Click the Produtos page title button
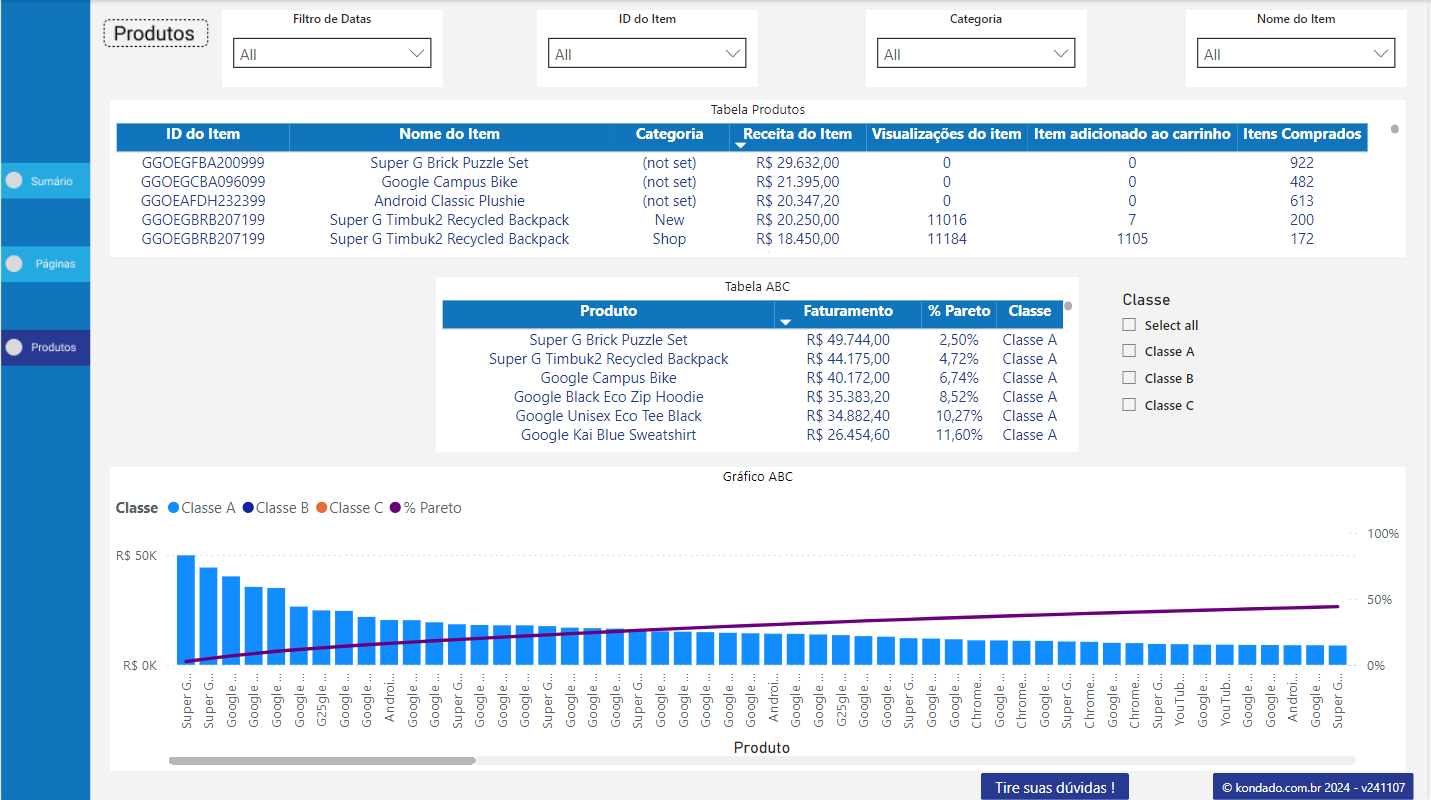 [x=155, y=32]
